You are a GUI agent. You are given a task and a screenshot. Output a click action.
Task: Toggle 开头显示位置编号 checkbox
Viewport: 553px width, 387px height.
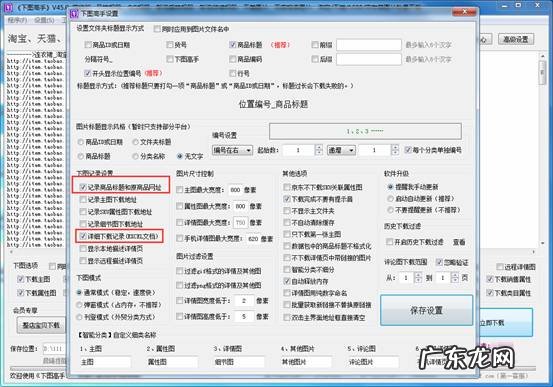(87, 73)
